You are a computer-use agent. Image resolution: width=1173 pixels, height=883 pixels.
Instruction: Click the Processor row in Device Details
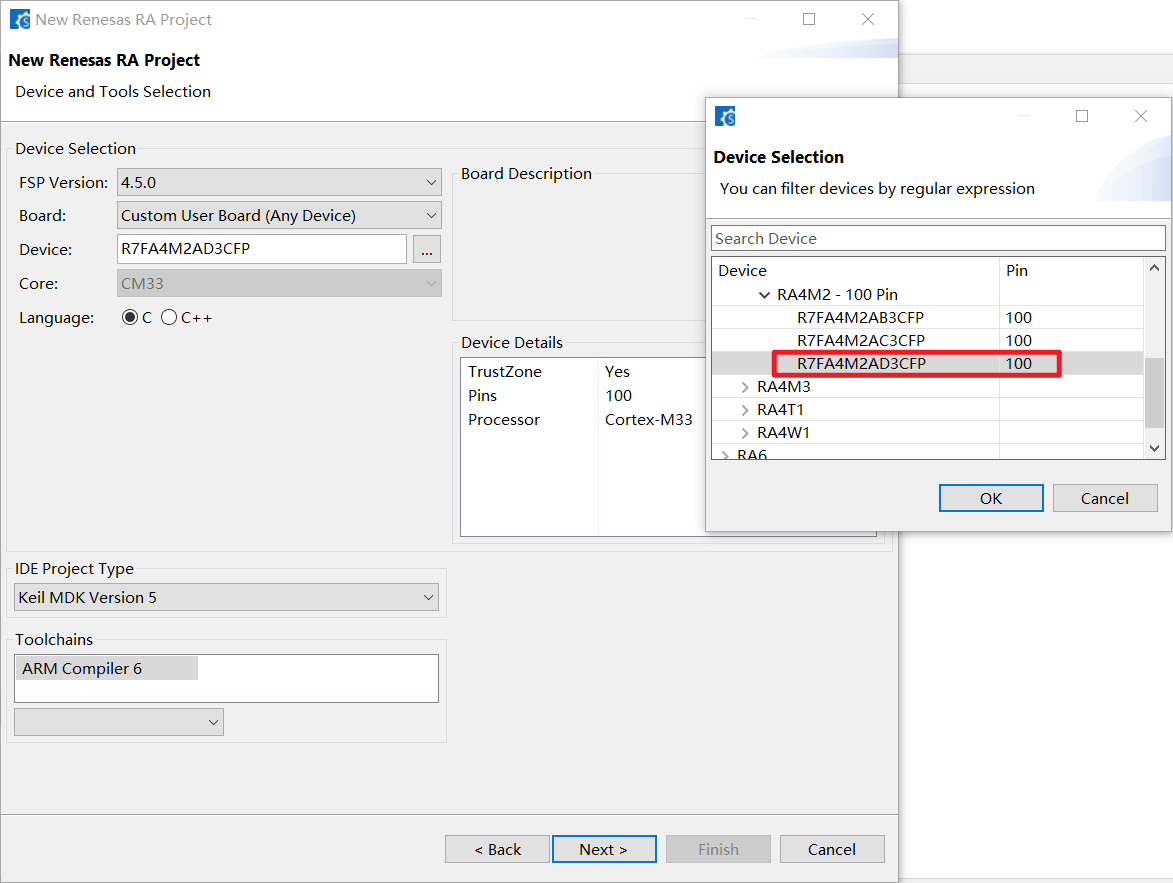coord(584,420)
